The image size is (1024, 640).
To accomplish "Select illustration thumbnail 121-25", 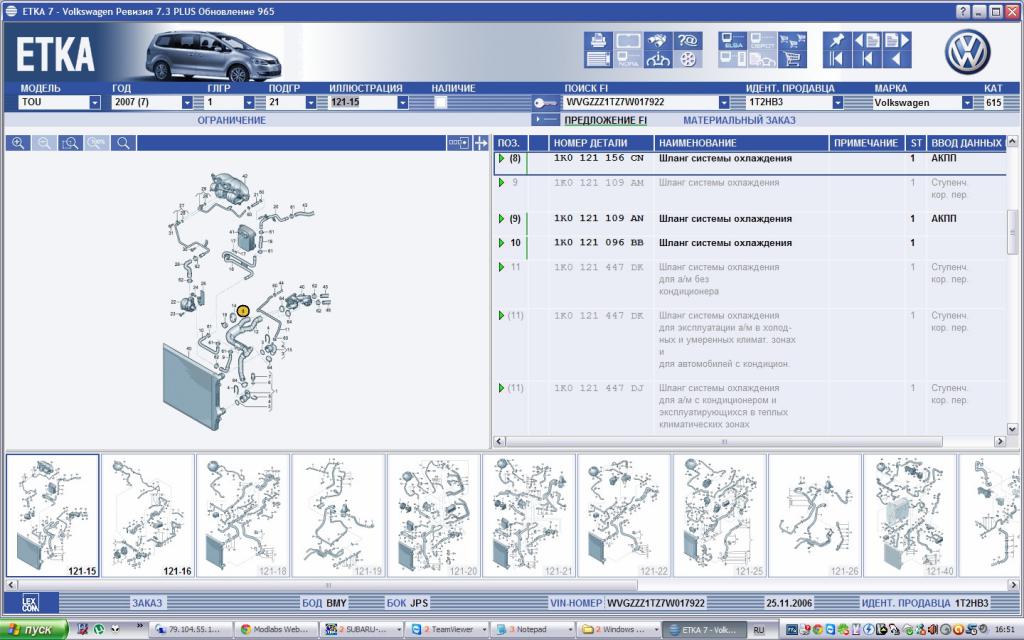I will pyautogui.click(x=719, y=516).
